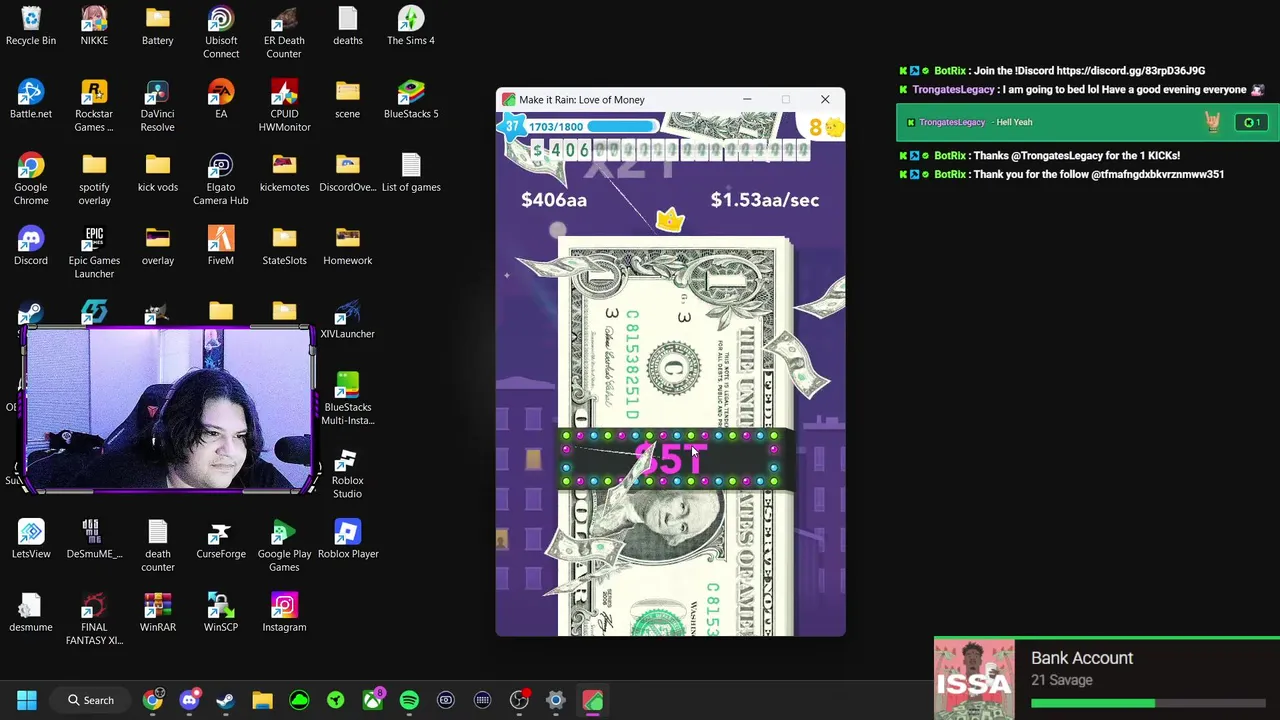Image resolution: width=1280 pixels, height=720 pixels.
Task: Launch the DeSmuME emulator shortcut
Action: point(94,539)
